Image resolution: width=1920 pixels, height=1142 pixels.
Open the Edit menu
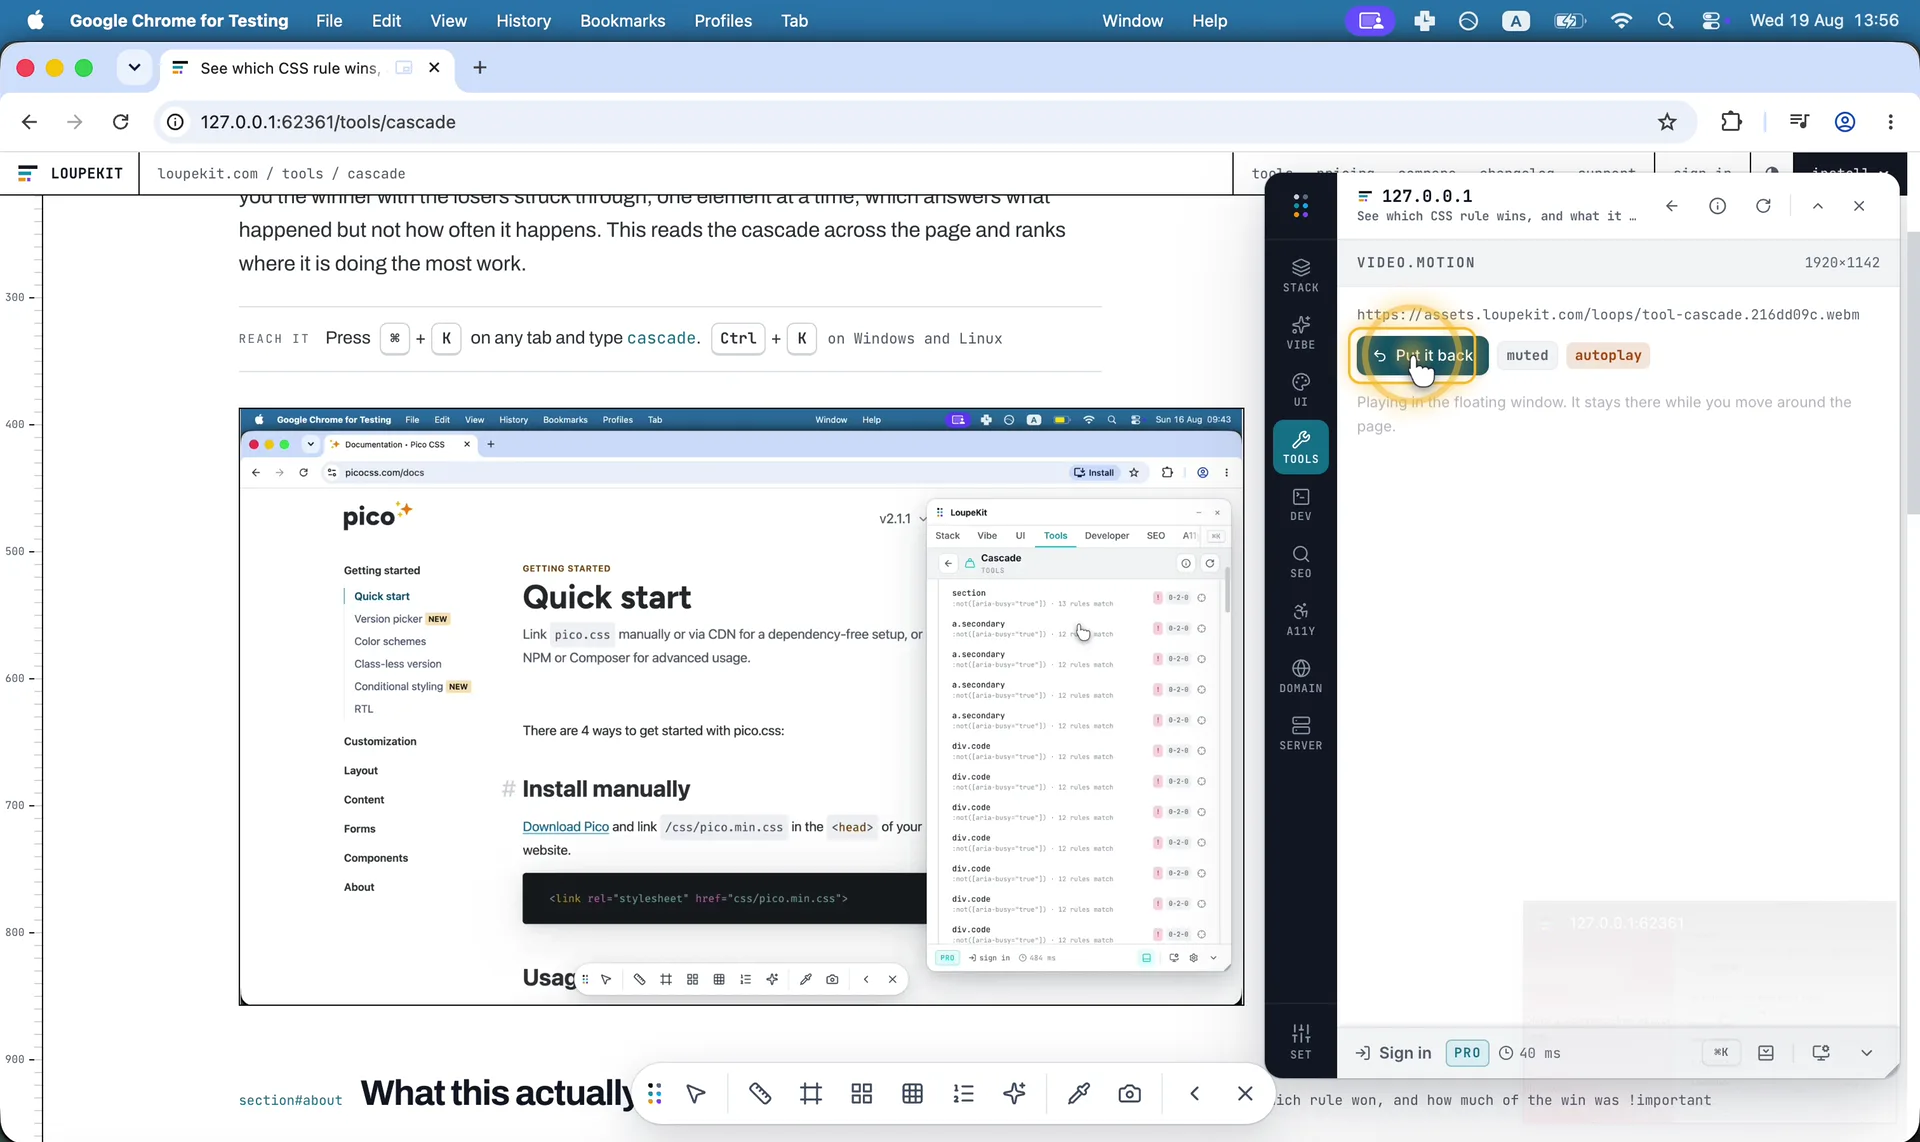[x=386, y=20]
